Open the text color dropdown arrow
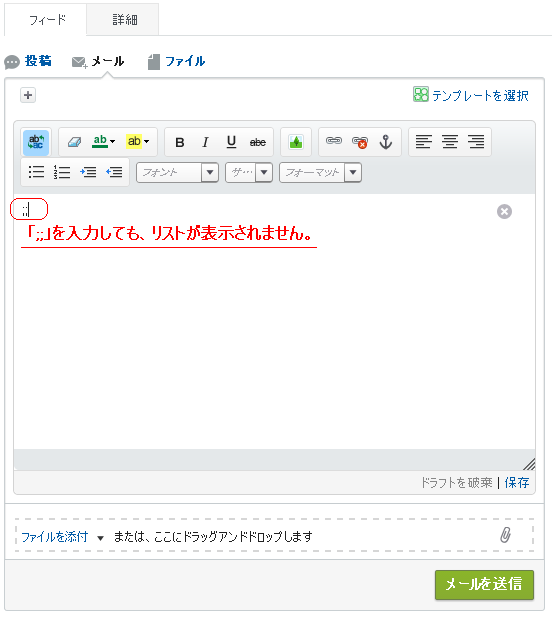This screenshot has height=623, width=552. point(112,141)
